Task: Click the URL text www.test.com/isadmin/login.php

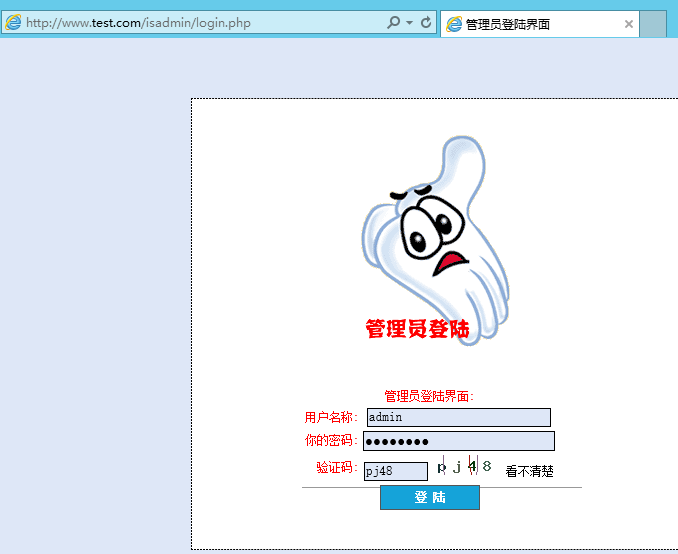Action: [139, 23]
